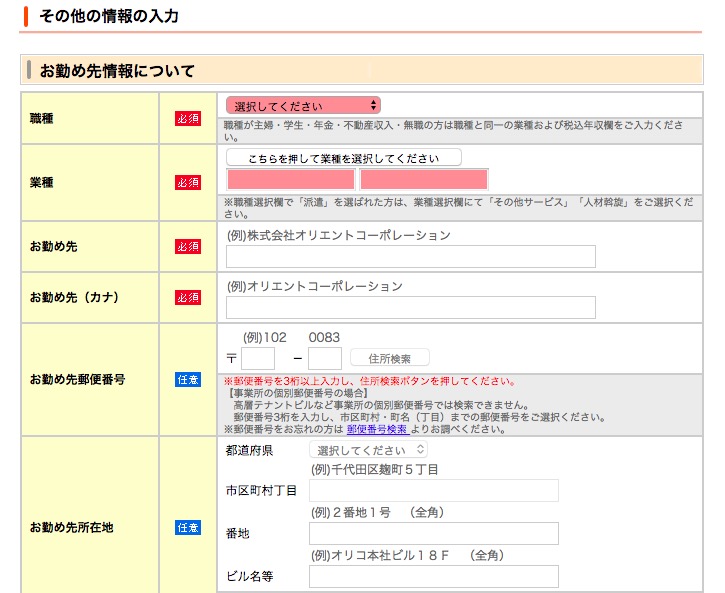Click the ビル名等 input field
Screen dimensions: 725x593
coord(434,576)
